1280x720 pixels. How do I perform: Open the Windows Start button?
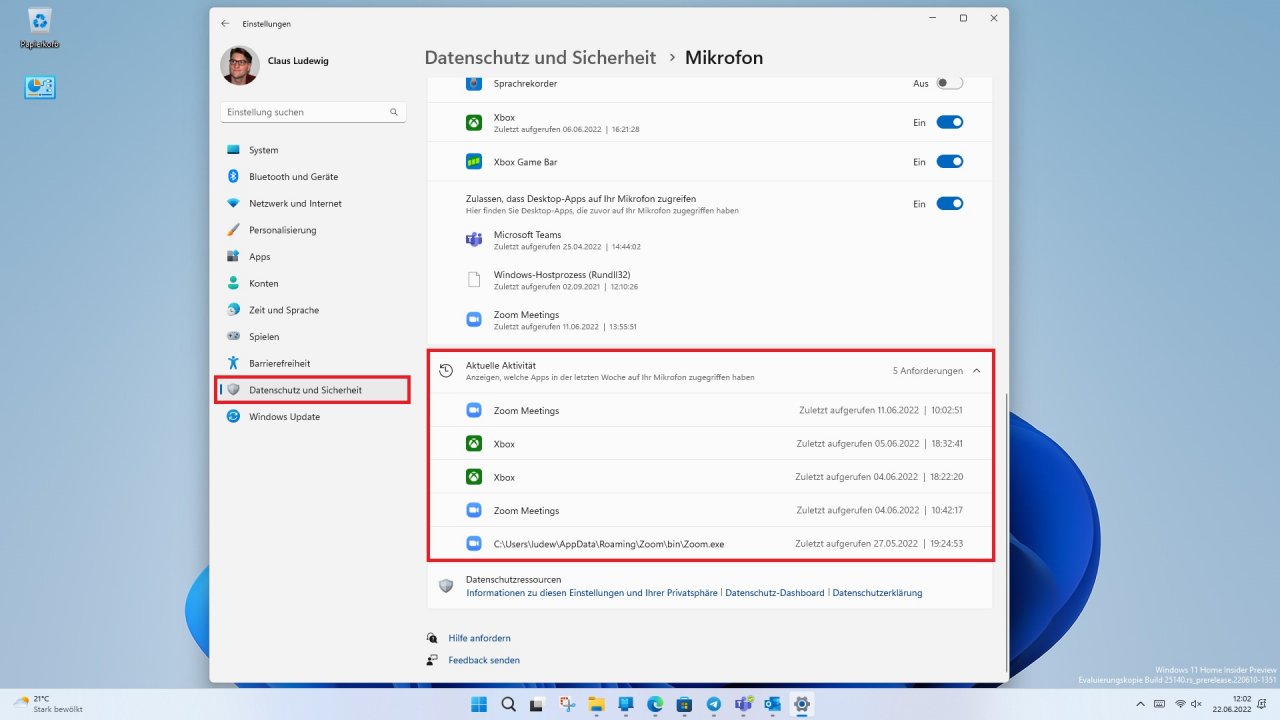click(479, 704)
